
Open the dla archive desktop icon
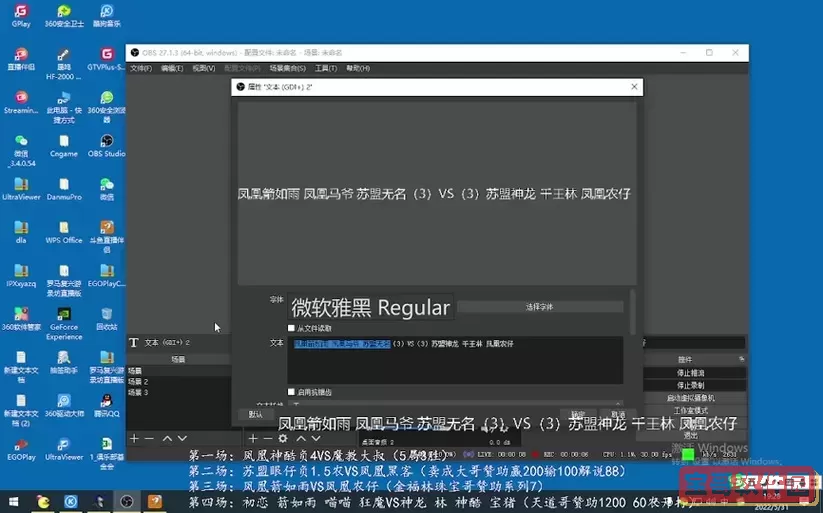(x=21, y=232)
